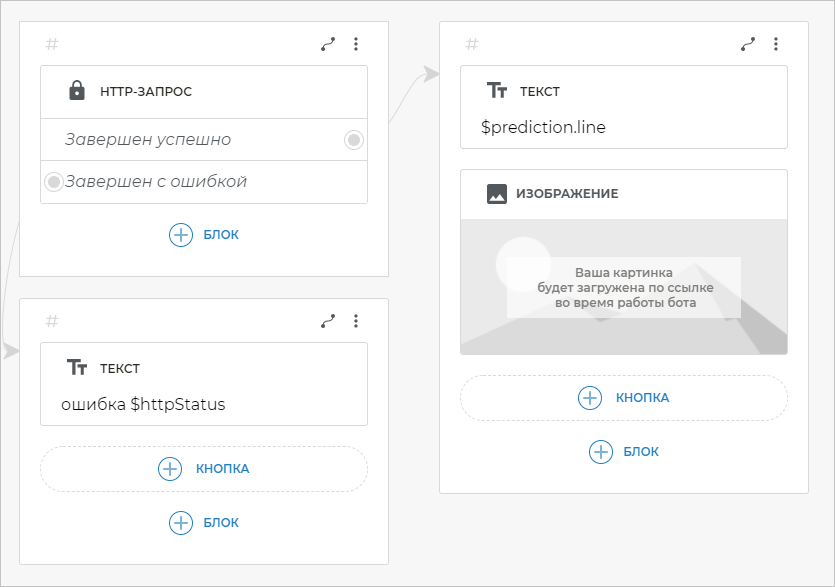
Task: Open three-dot menu of the HTTP-ЗАПРОС card
Action: [356, 44]
